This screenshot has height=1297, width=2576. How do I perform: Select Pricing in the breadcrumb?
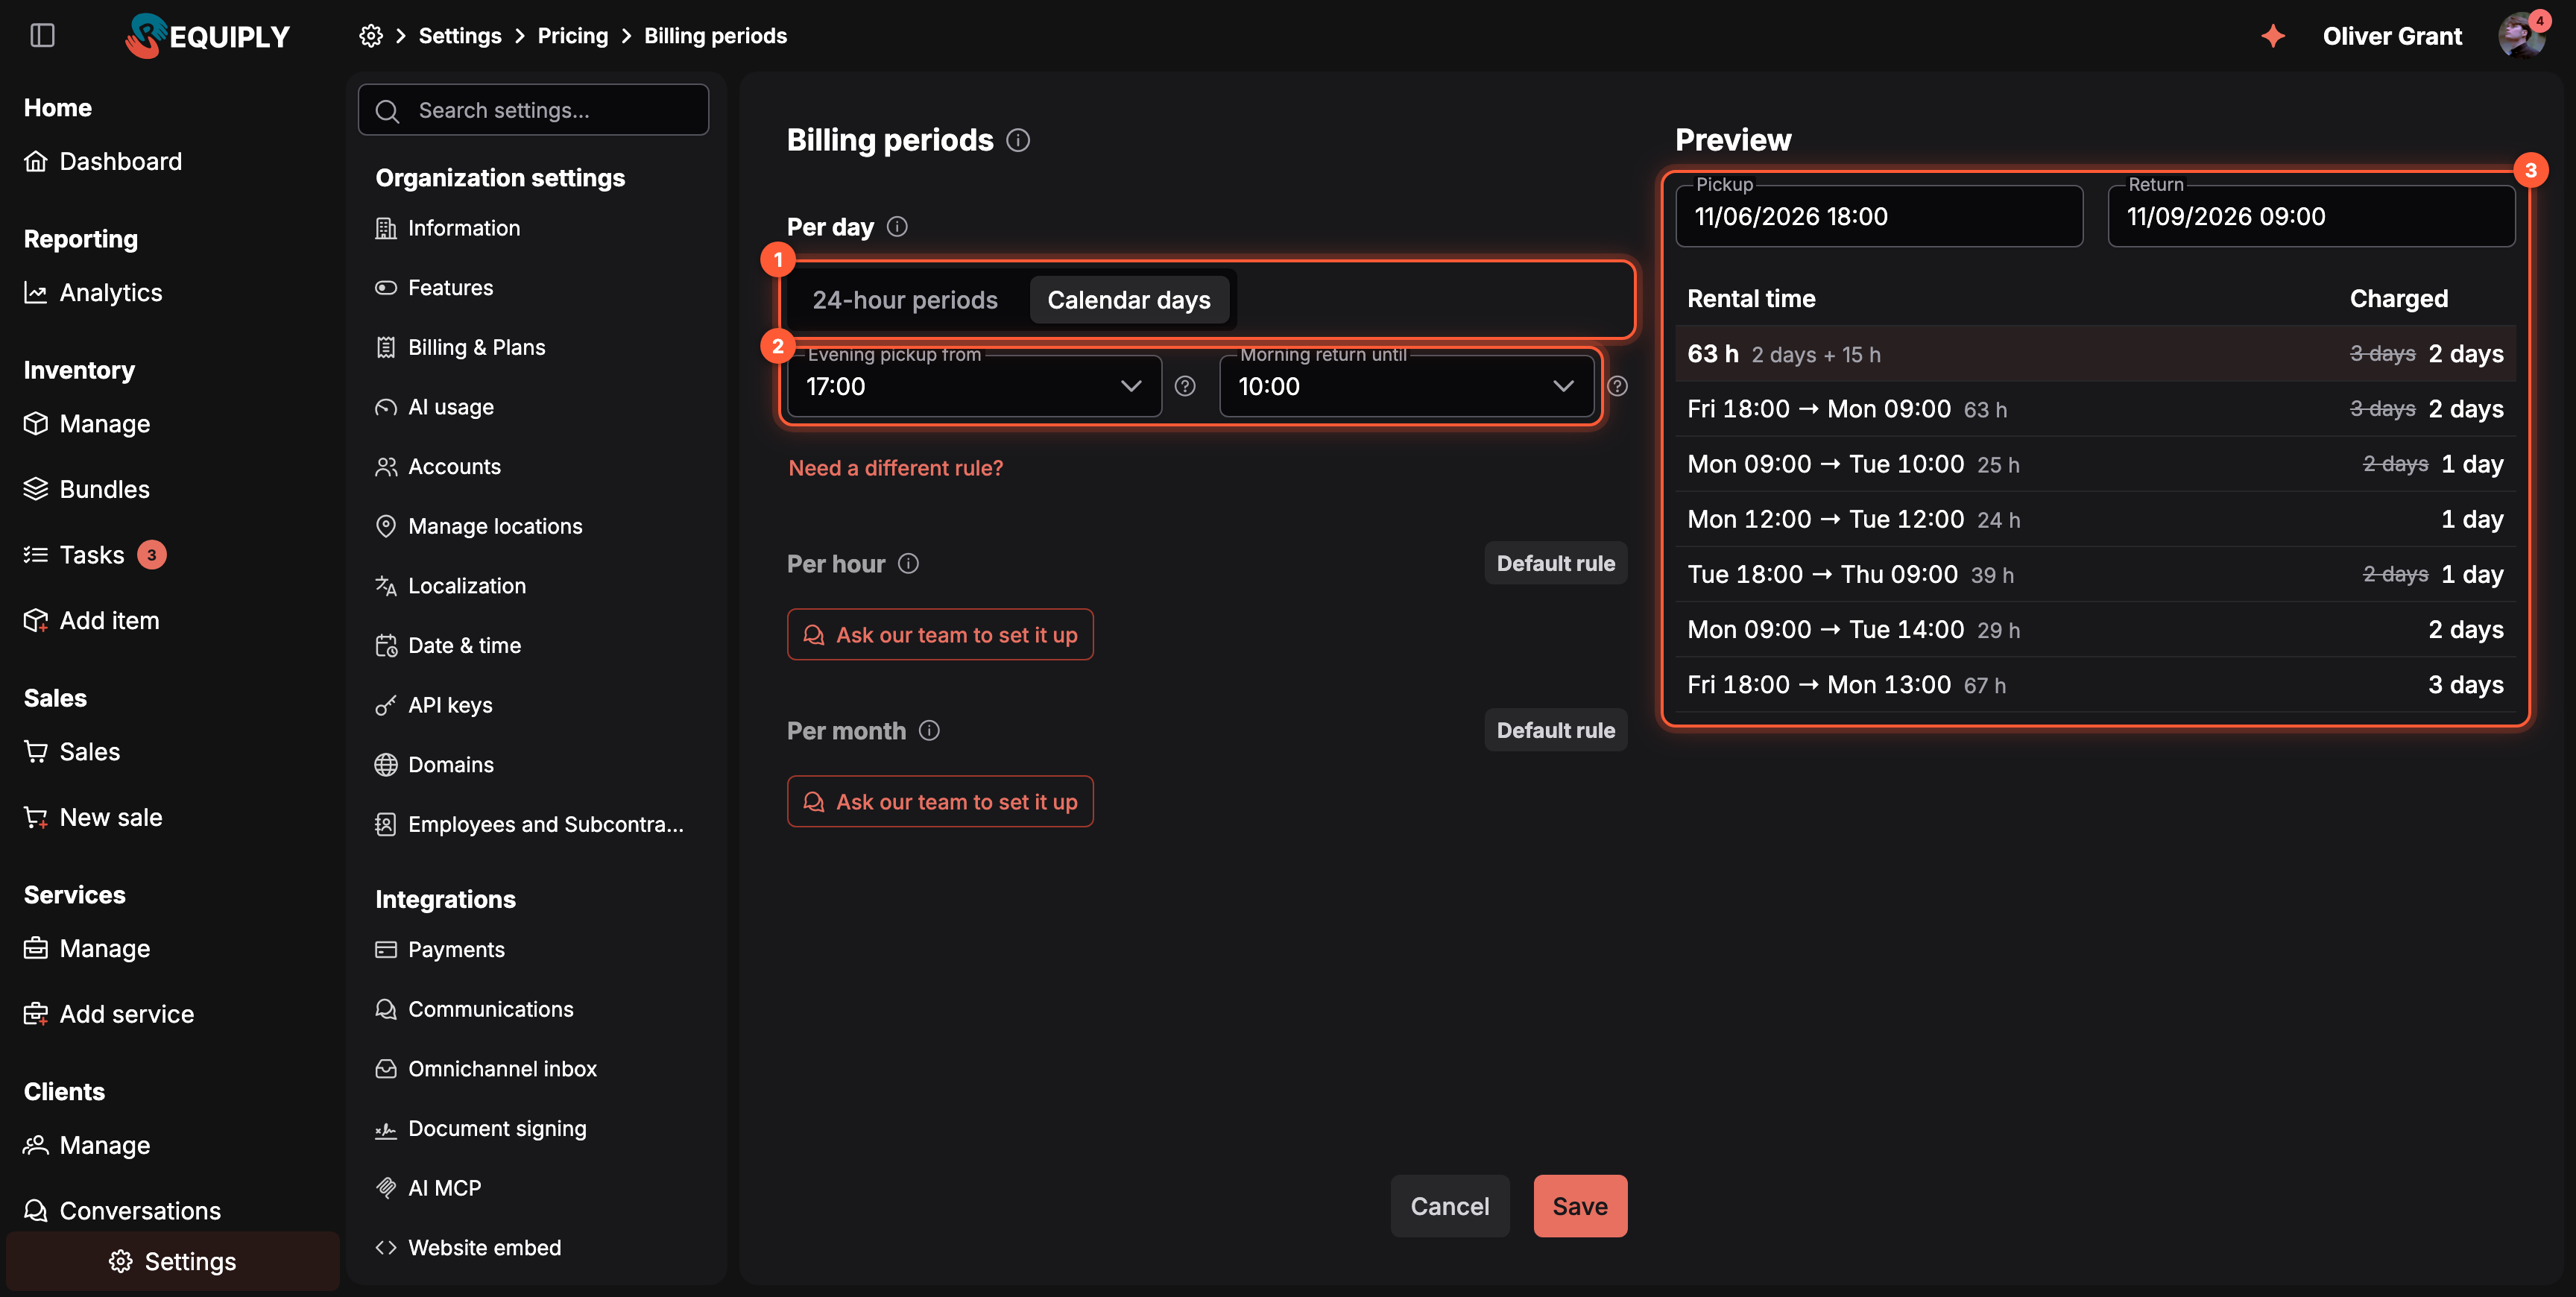click(573, 36)
